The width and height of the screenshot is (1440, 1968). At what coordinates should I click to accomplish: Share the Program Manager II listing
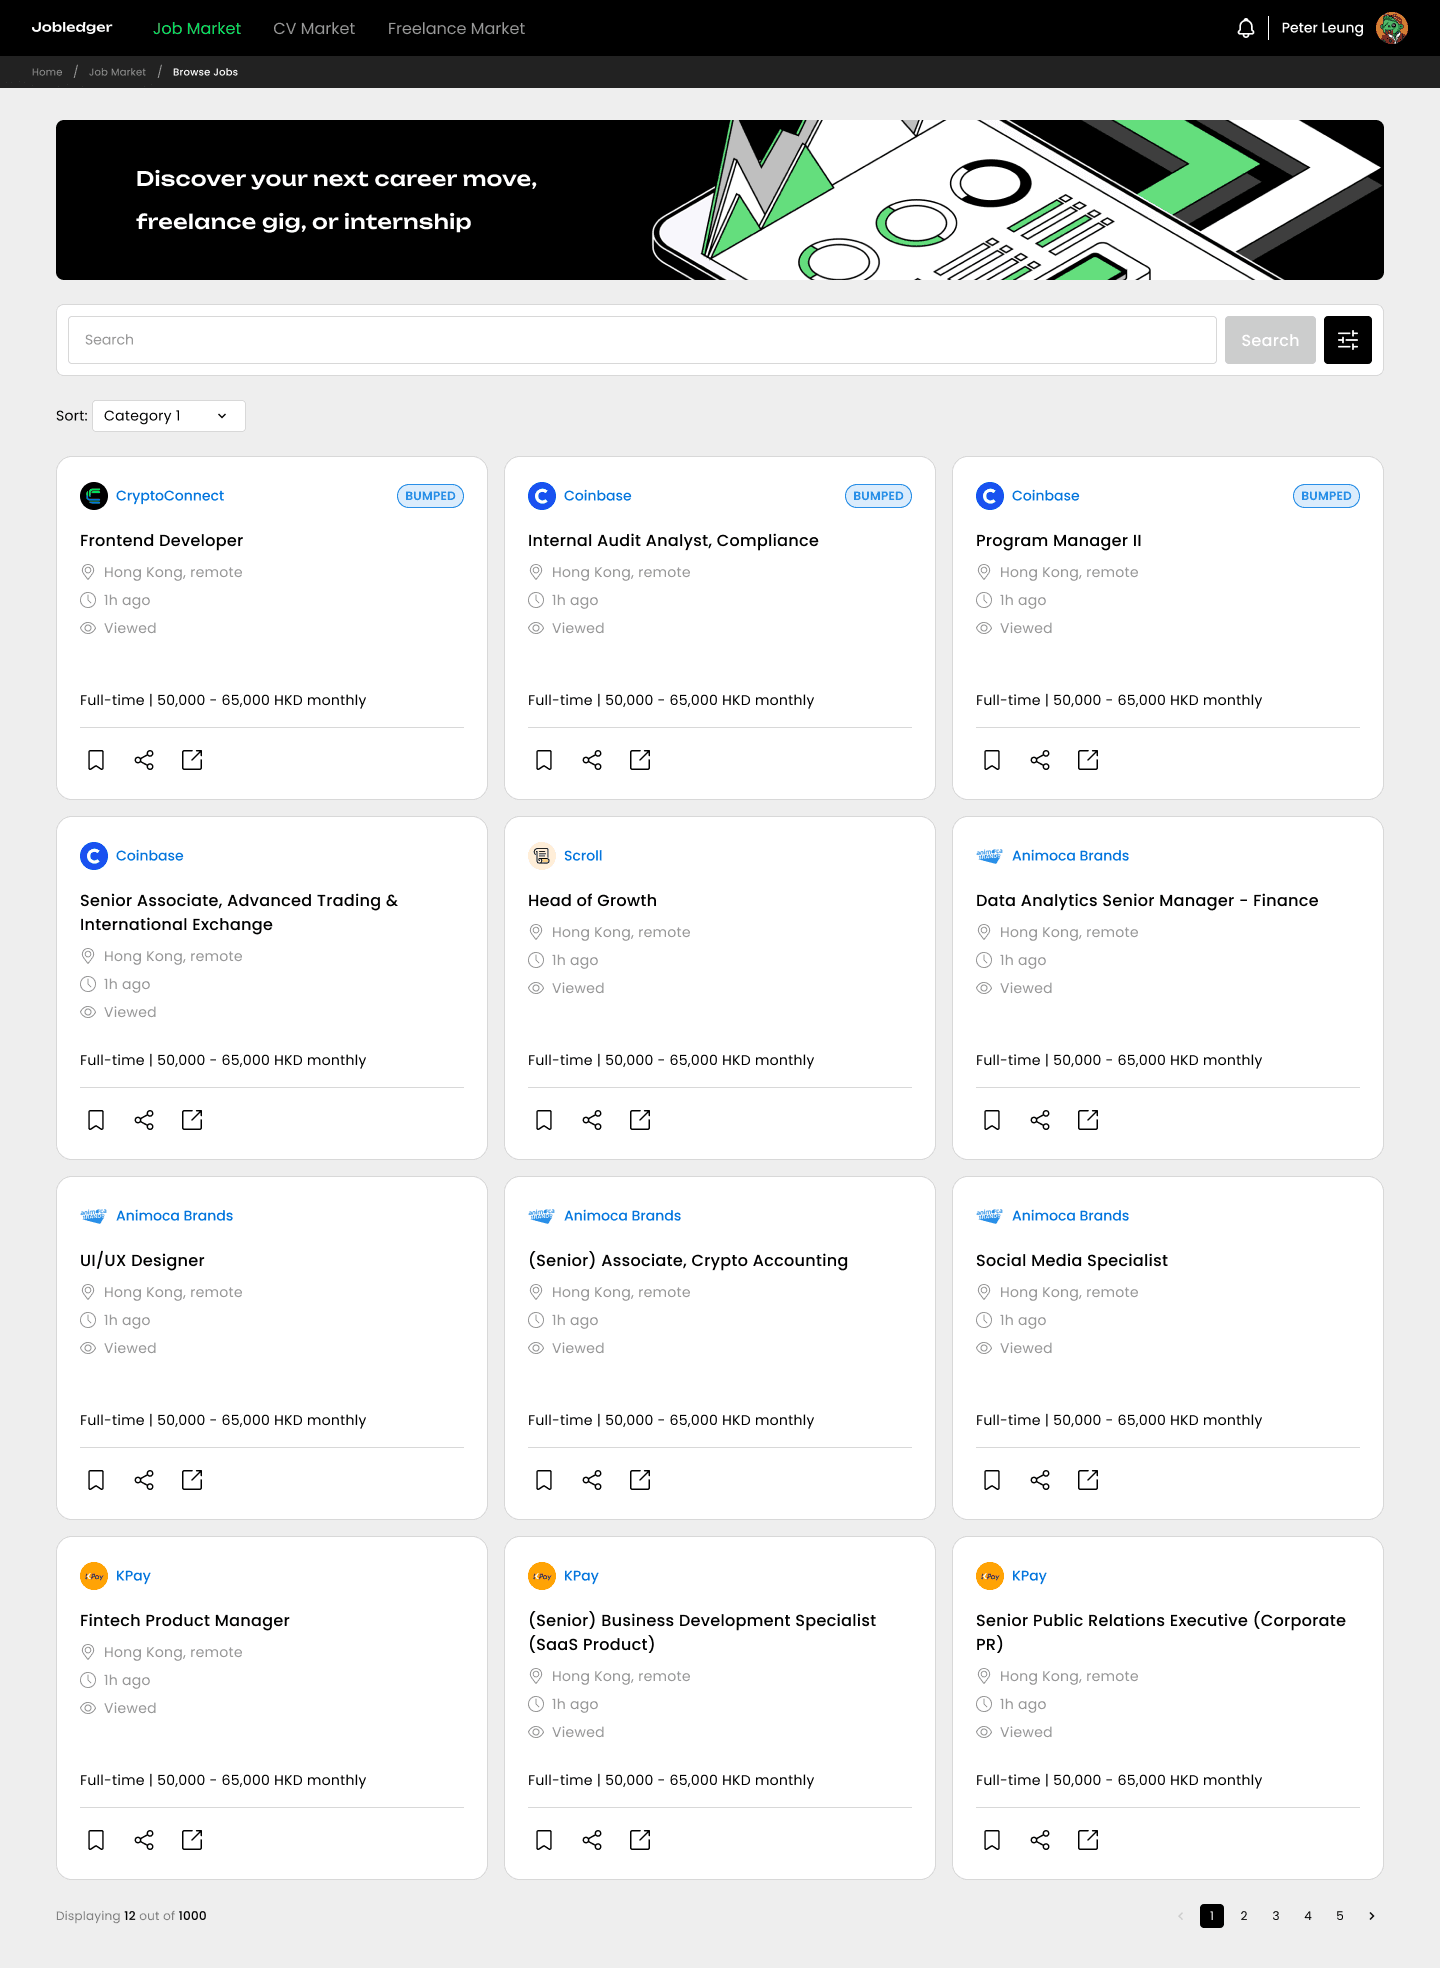1040,760
